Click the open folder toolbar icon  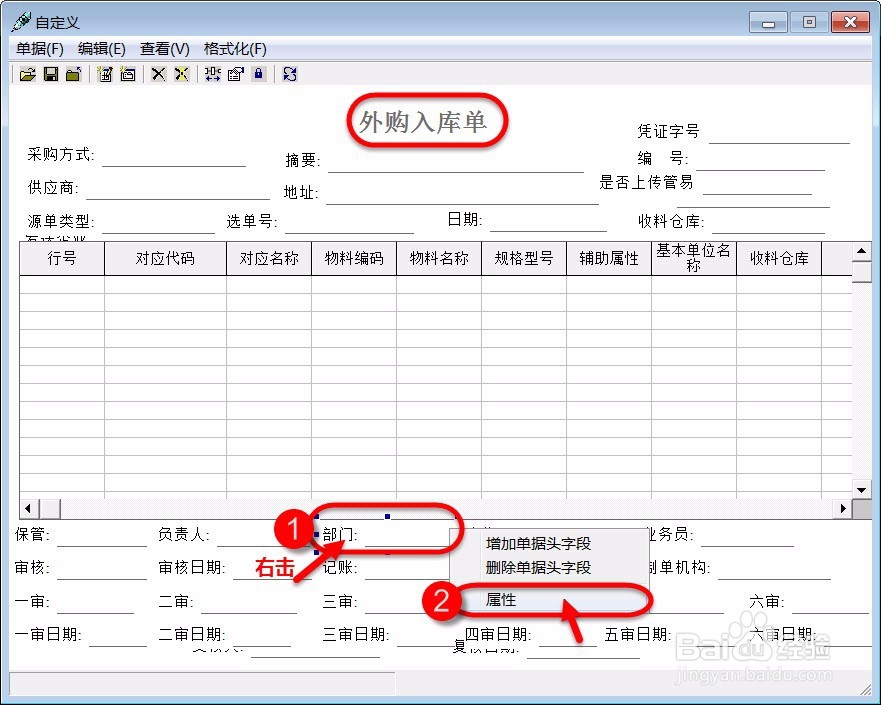[74, 73]
